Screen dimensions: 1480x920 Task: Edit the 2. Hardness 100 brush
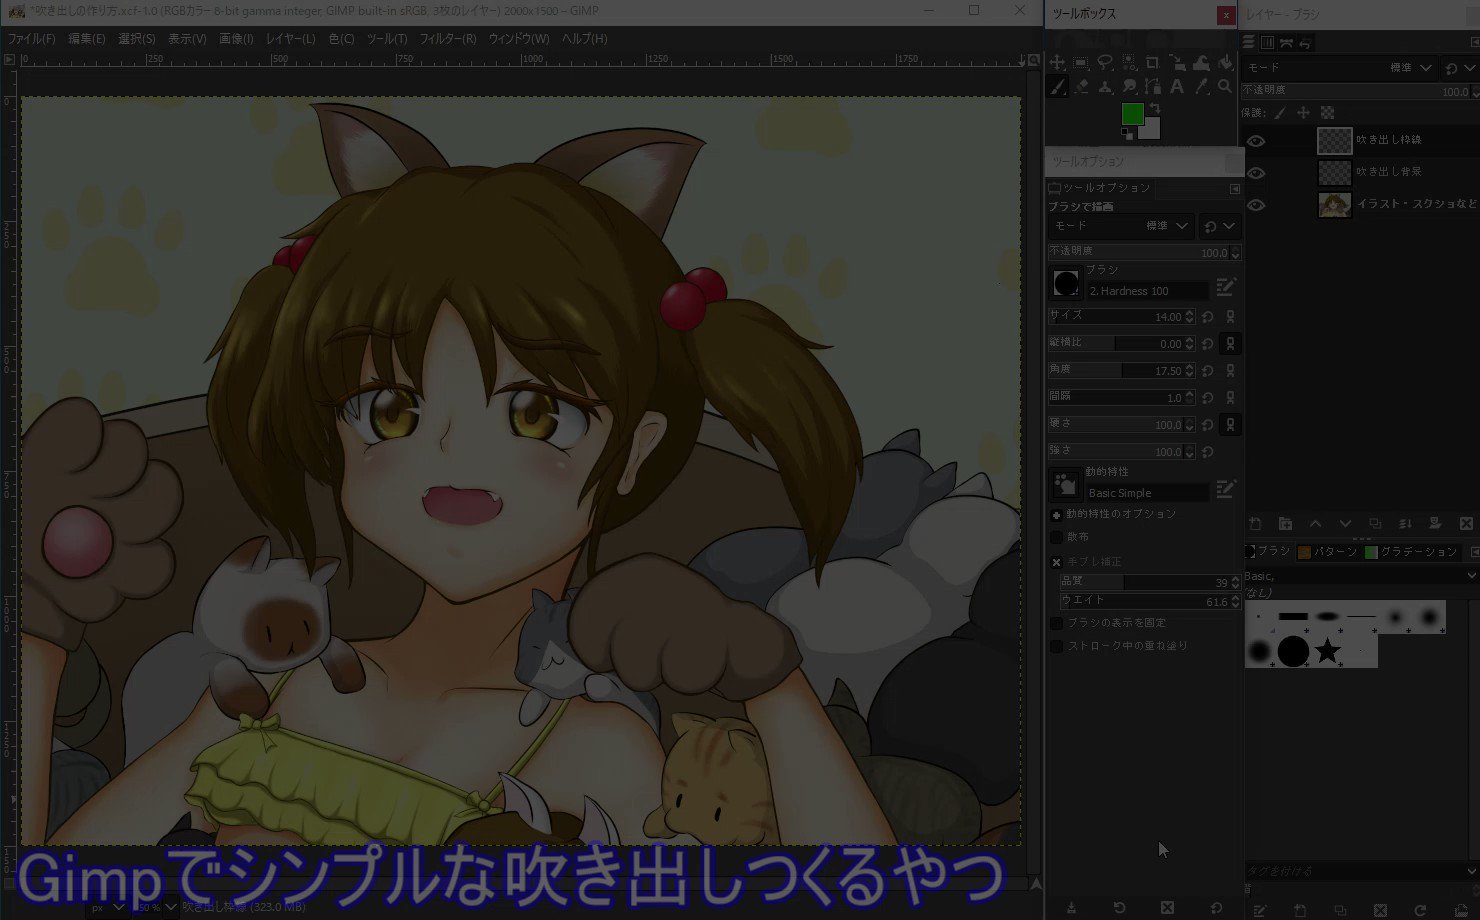pos(1226,286)
